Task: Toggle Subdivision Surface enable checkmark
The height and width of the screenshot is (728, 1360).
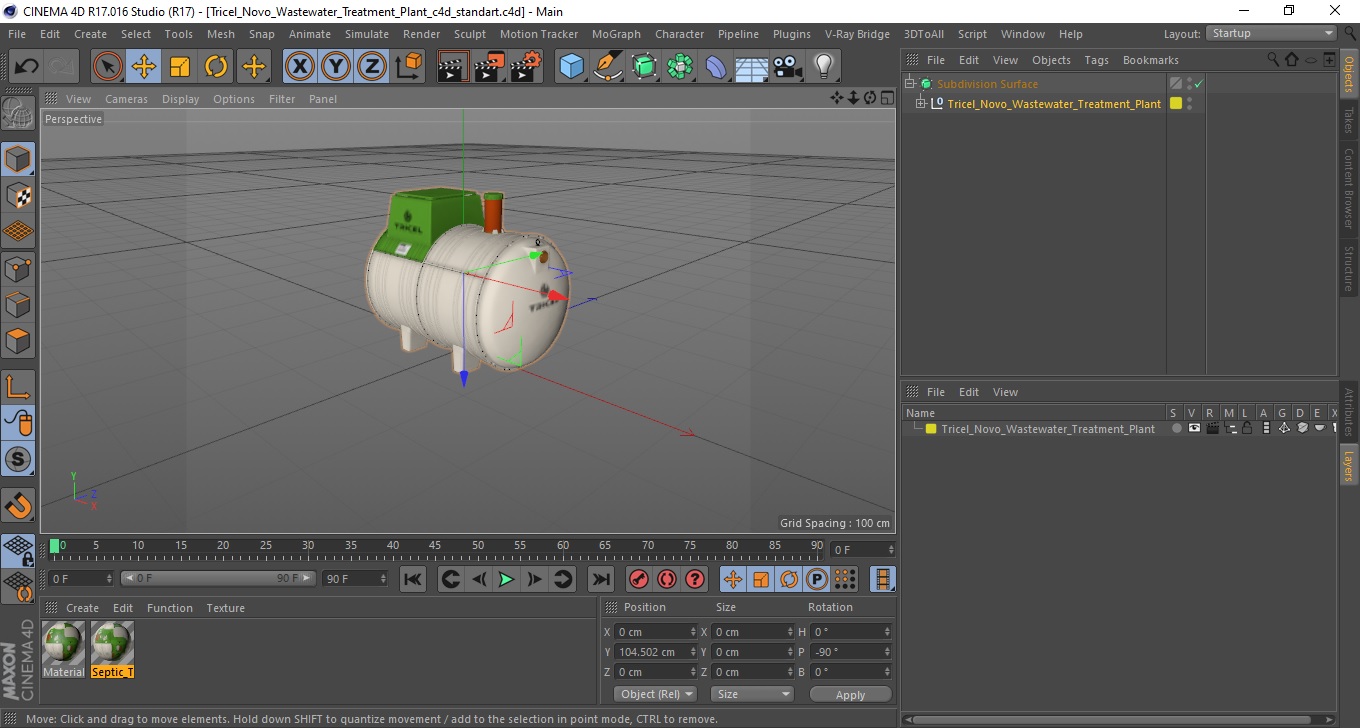Action: (x=1198, y=84)
